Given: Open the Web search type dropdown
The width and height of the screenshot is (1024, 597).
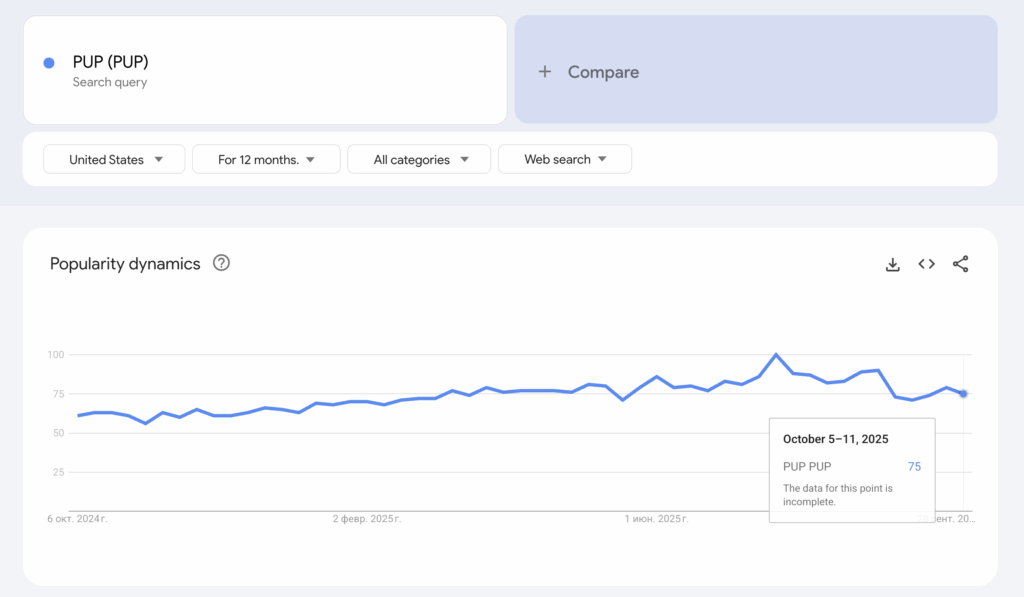Looking at the screenshot, I should (x=564, y=159).
